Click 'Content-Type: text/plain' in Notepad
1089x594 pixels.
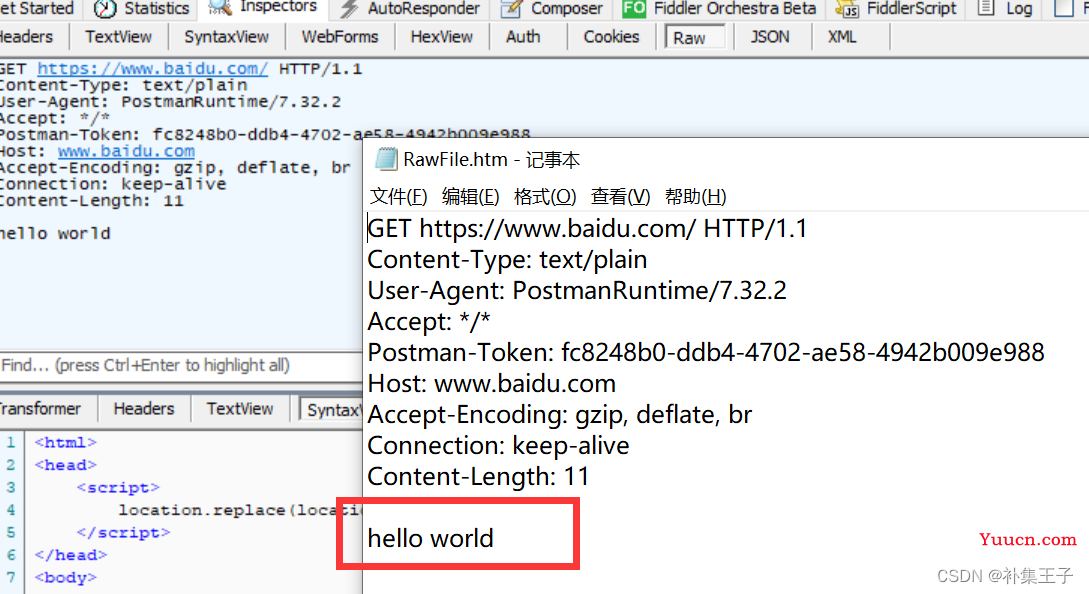[x=507, y=259]
